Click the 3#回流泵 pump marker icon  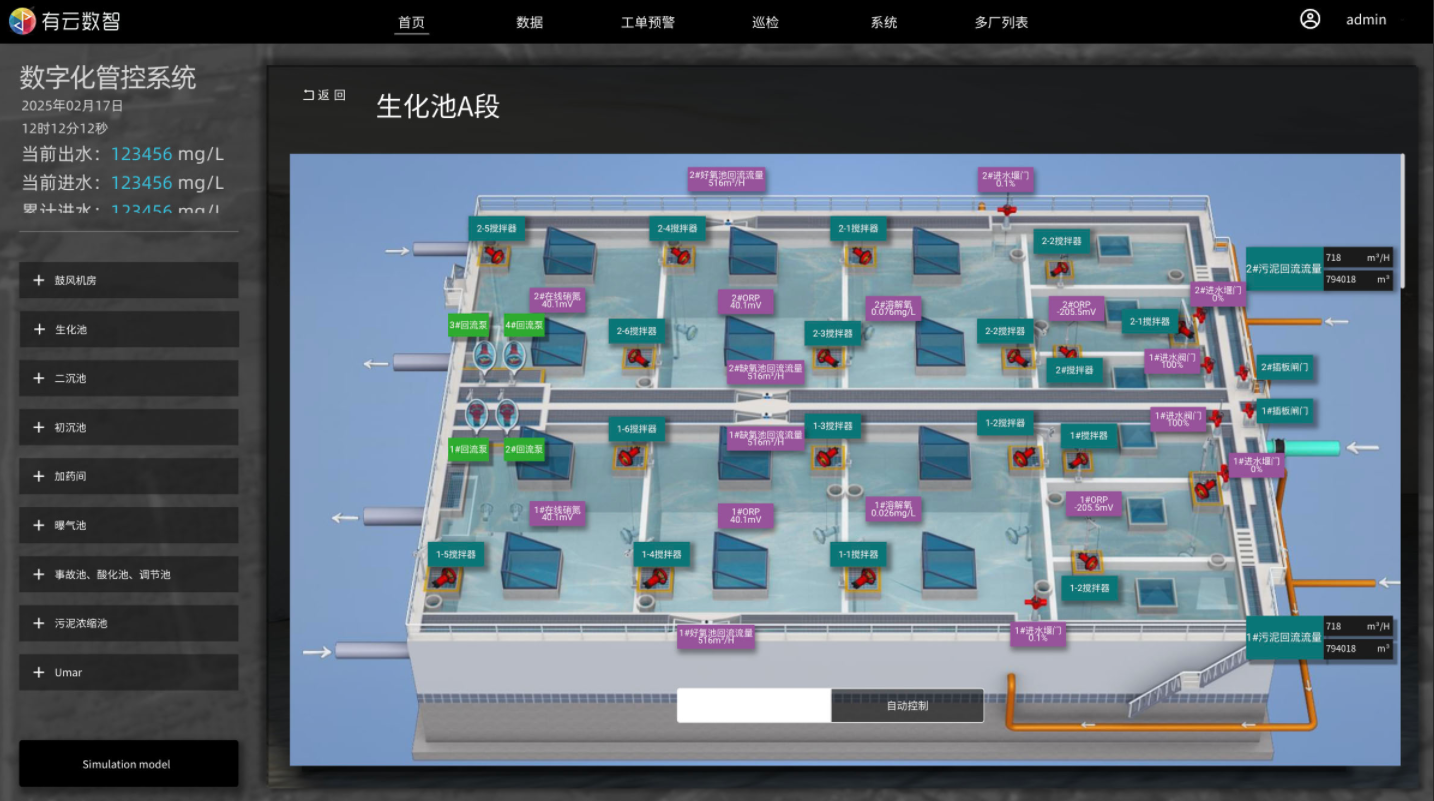click(484, 354)
